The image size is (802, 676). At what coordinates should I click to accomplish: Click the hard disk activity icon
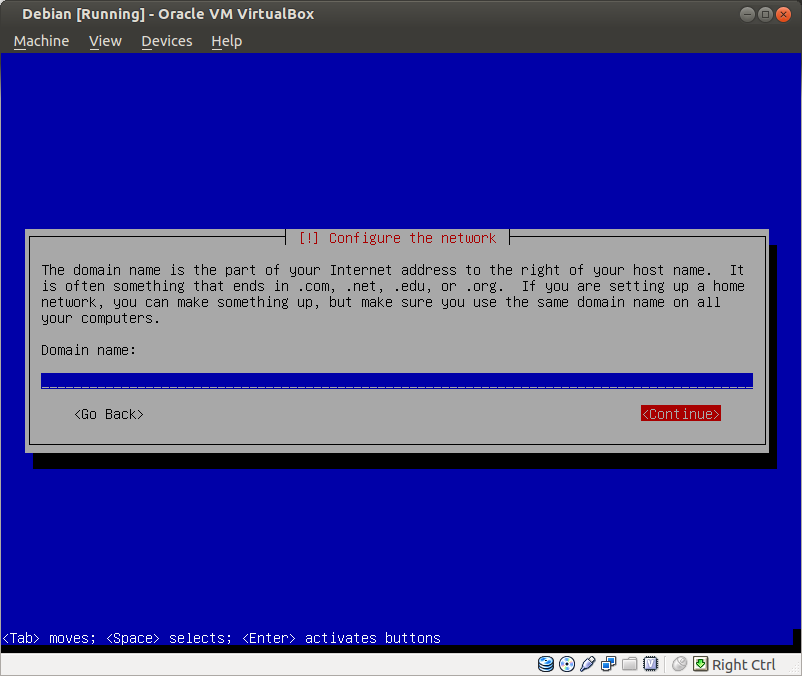point(546,664)
